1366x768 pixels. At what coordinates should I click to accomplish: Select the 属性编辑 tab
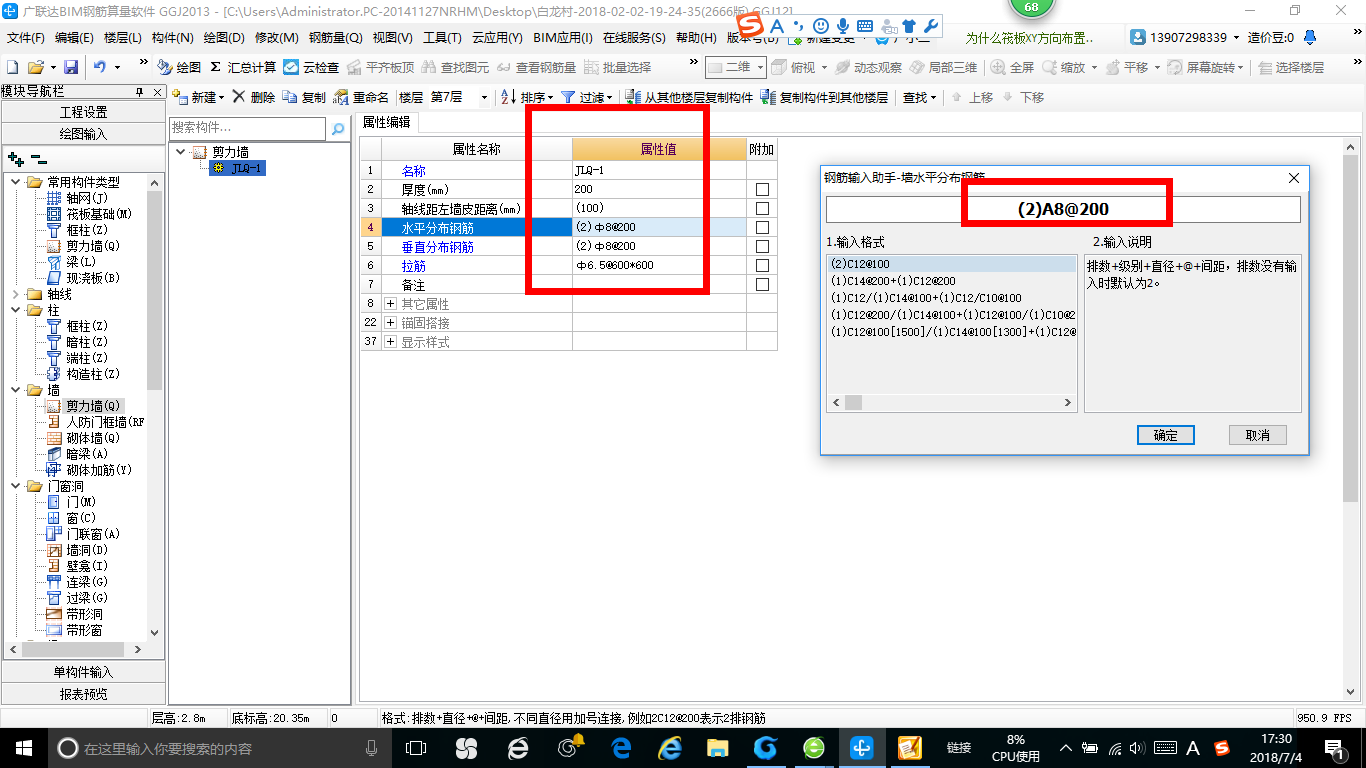(x=386, y=122)
